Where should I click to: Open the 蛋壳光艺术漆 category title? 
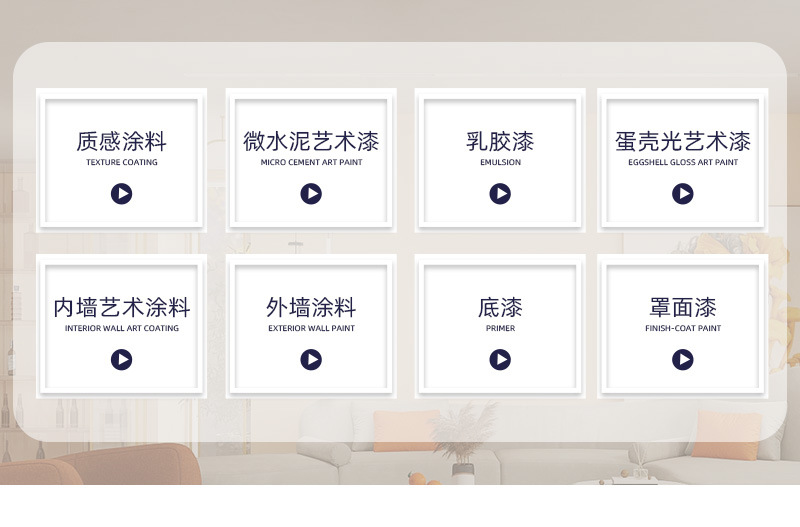pos(683,141)
